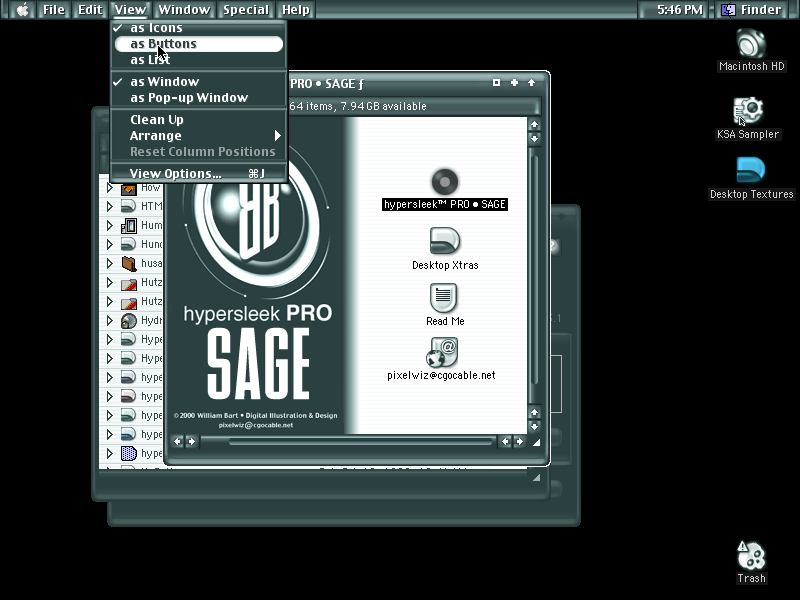This screenshot has height=600, width=800.
Task: Select the pixelwiz@cgocable.net mail icon
Action: [x=442, y=352]
